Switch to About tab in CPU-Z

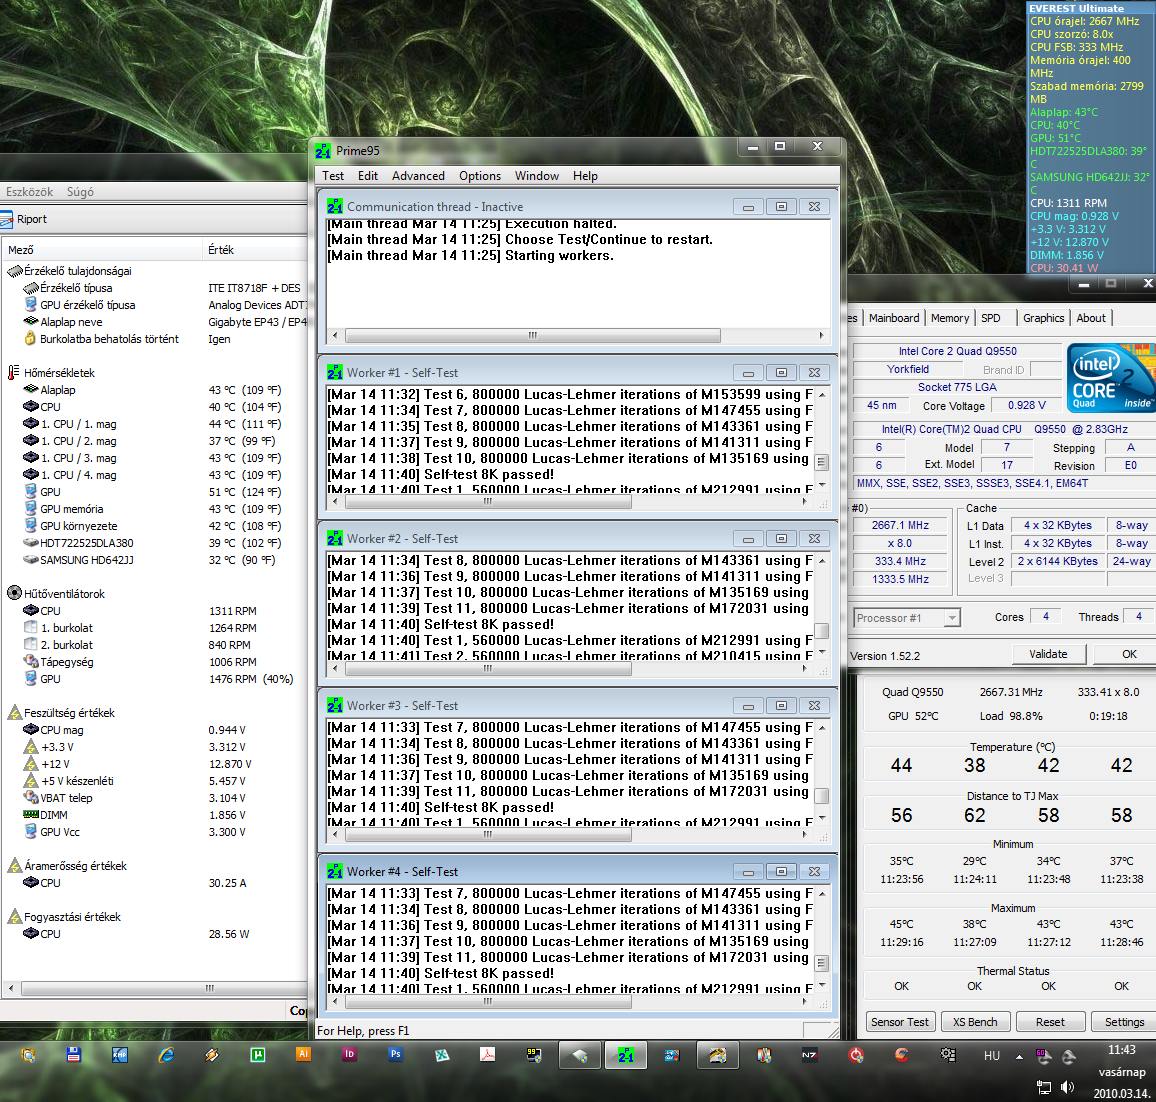[x=1091, y=318]
